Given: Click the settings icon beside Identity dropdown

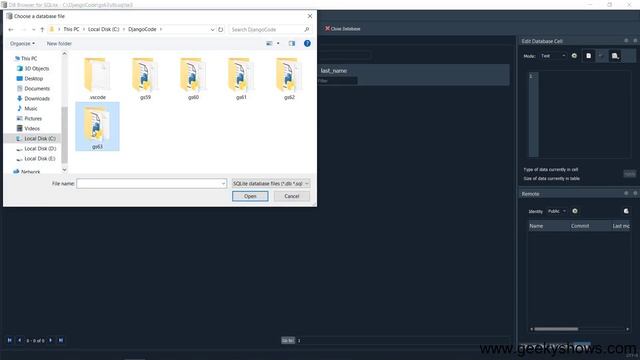Looking at the screenshot, I should pos(575,211).
